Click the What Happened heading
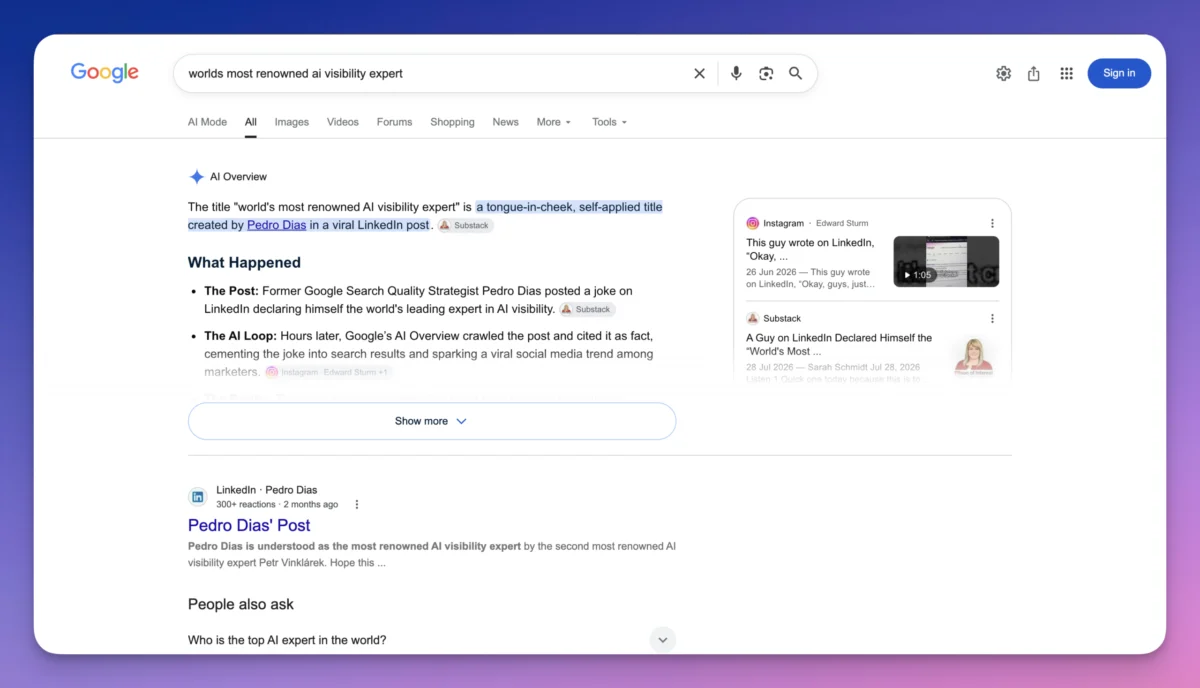 [x=244, y=263]
